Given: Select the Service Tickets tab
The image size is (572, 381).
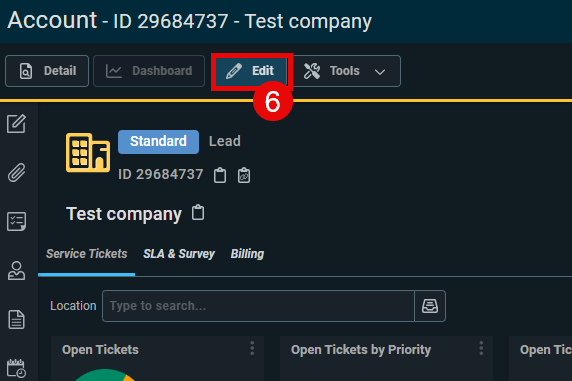Looking at the screenshot, I should [x=86, y=254].
